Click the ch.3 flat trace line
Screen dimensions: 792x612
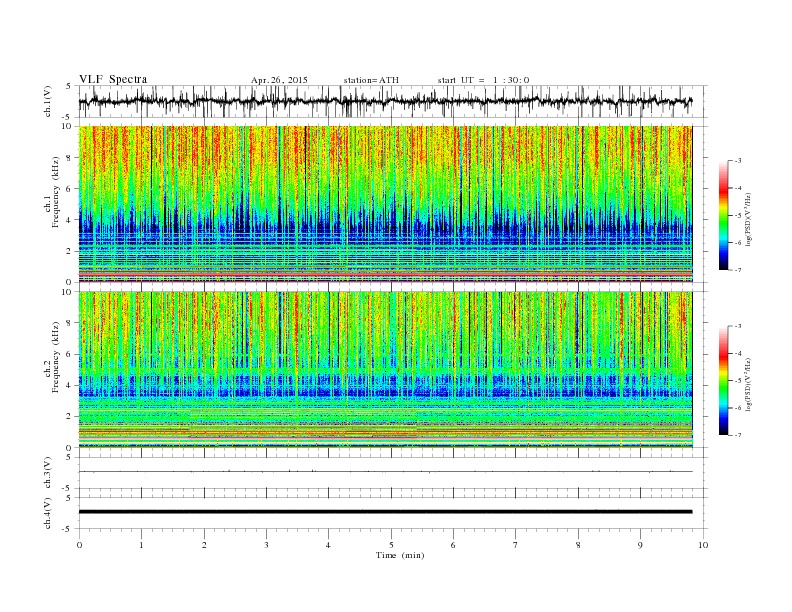pos(385,471)
